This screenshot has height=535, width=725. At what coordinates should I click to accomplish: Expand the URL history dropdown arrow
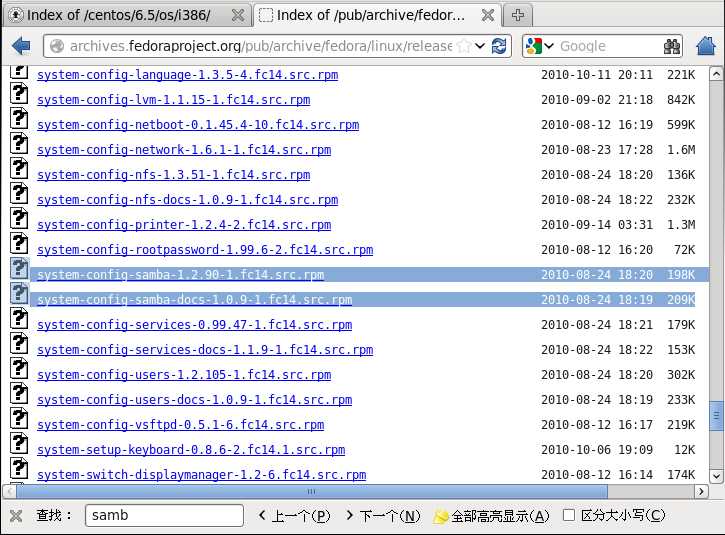(480, 46)
